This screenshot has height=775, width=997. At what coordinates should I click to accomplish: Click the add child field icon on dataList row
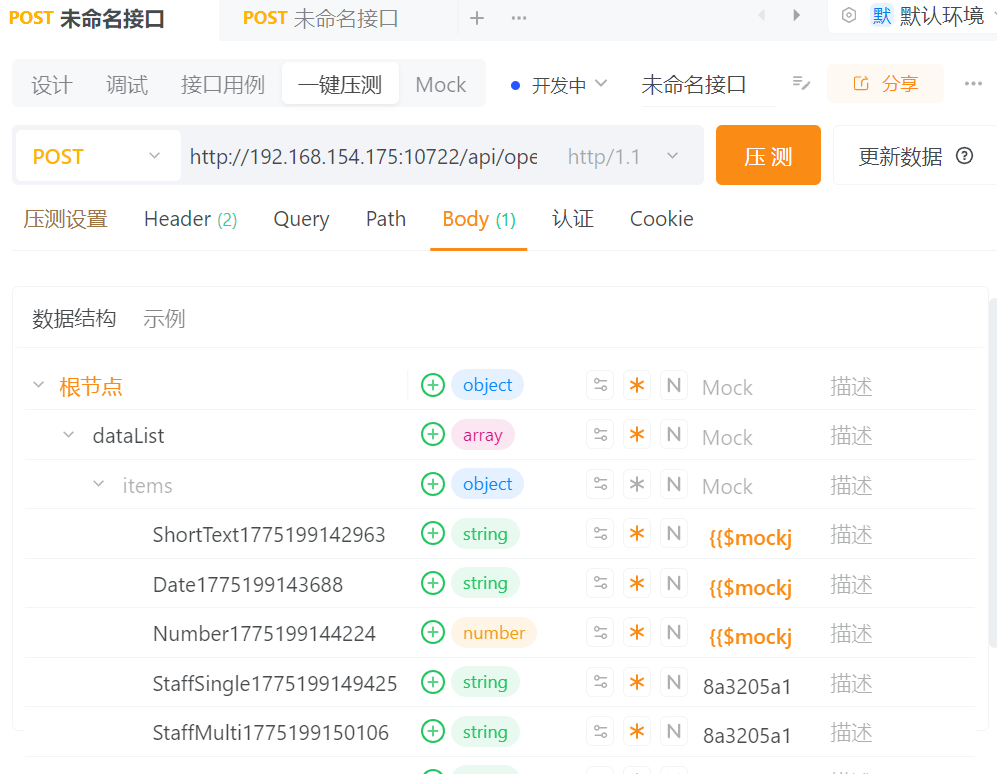tap(433, 434)
